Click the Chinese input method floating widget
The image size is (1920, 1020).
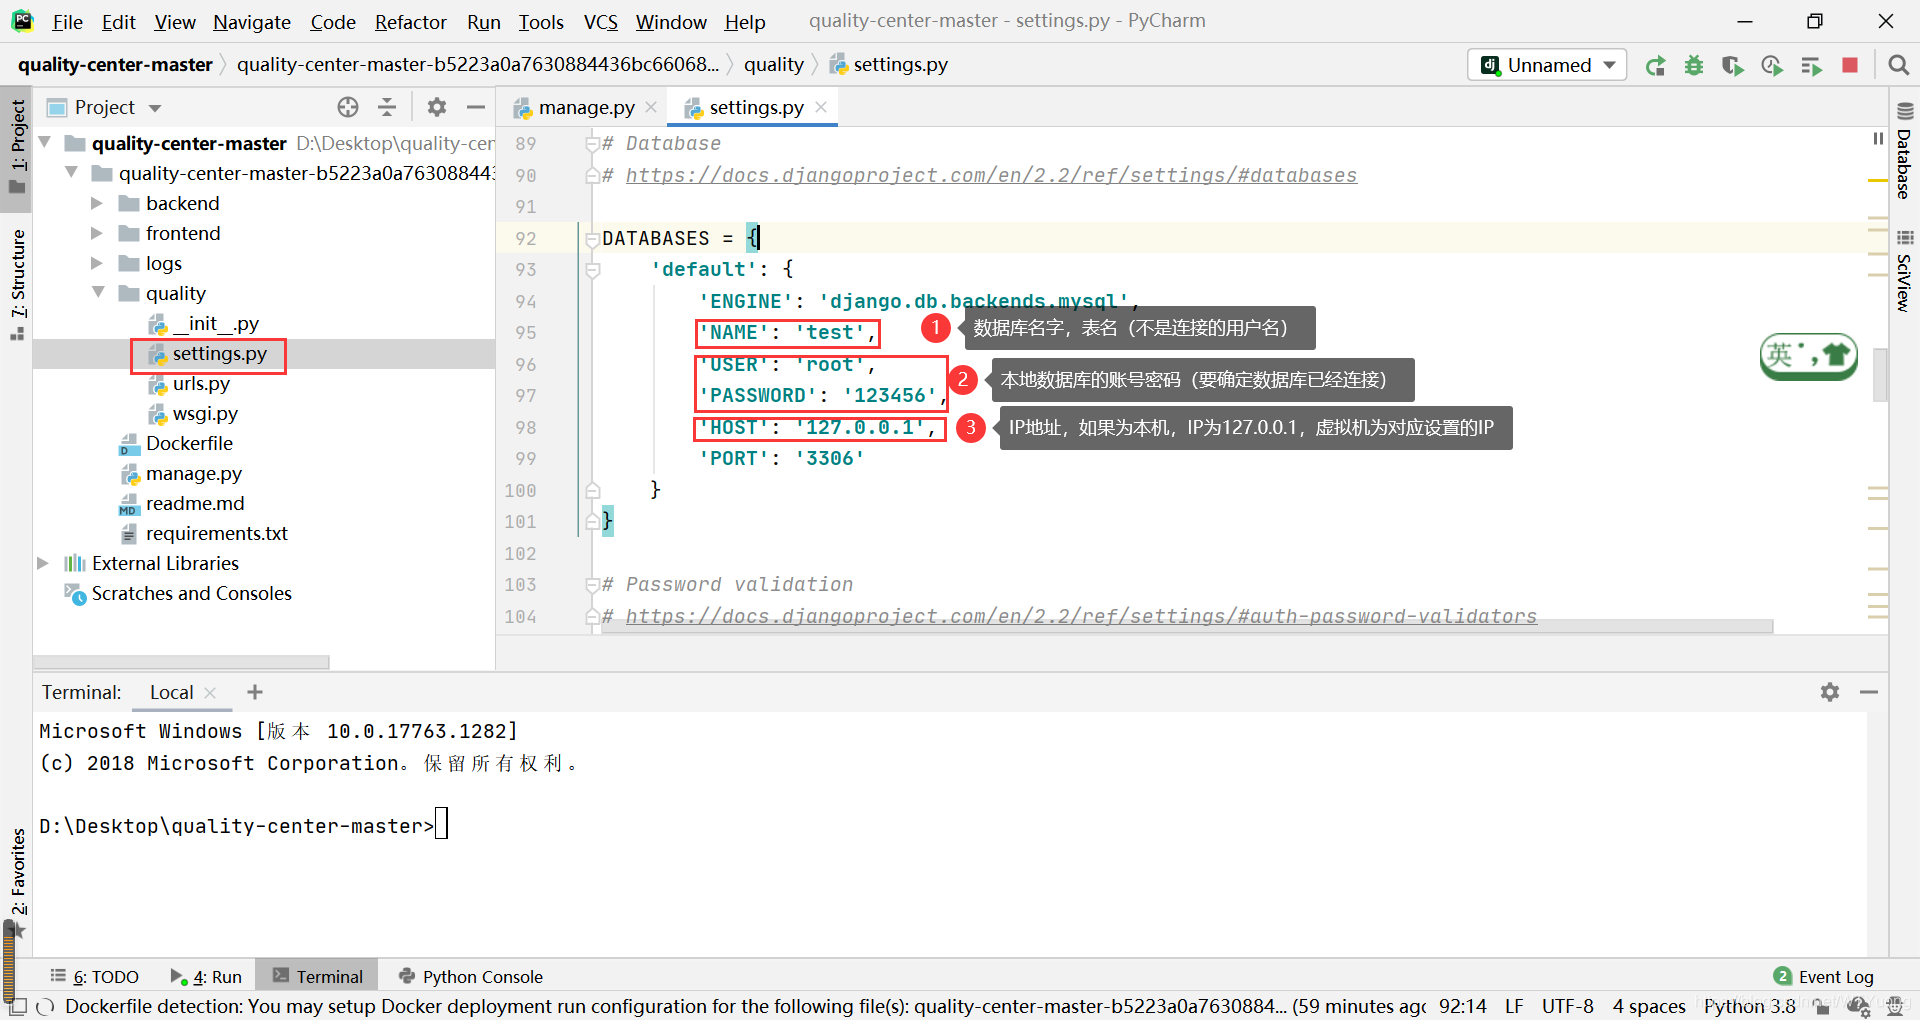[x=1808, y=356]
